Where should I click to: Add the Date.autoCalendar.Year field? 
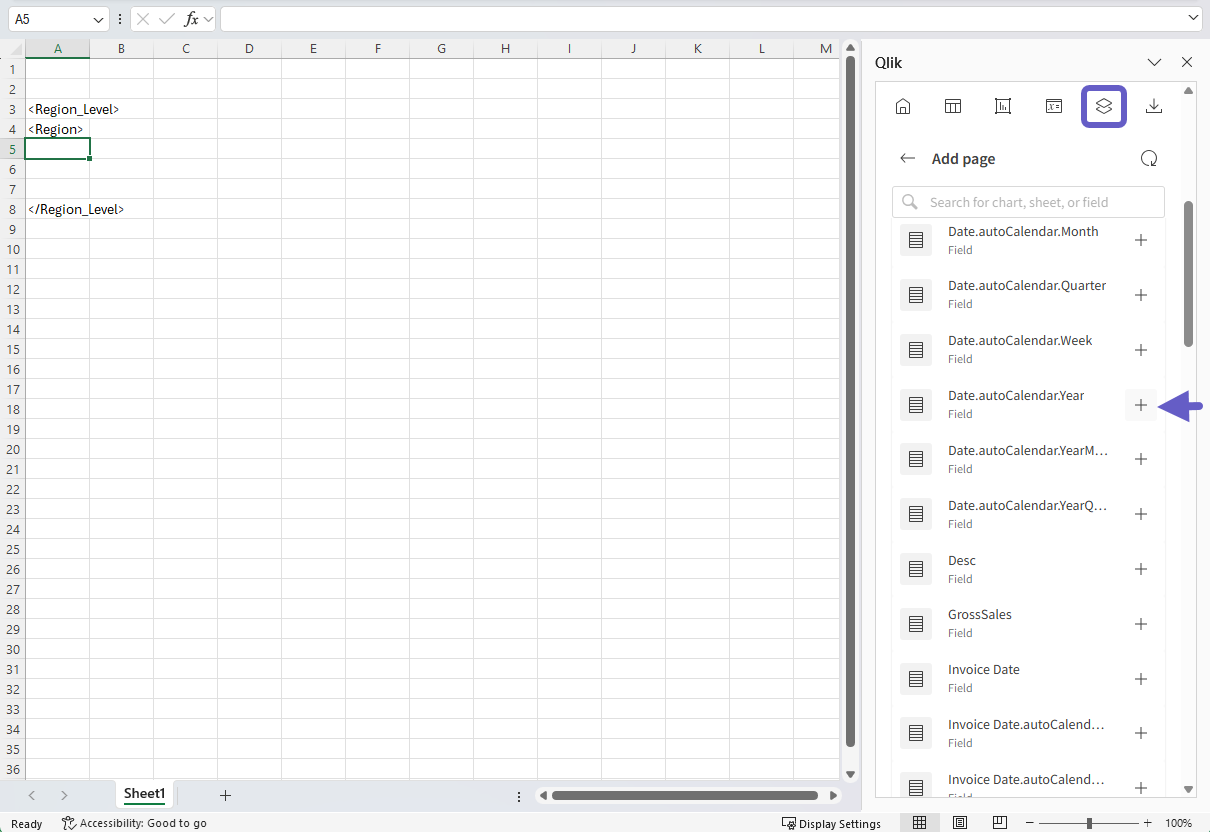coord(1141,404)
